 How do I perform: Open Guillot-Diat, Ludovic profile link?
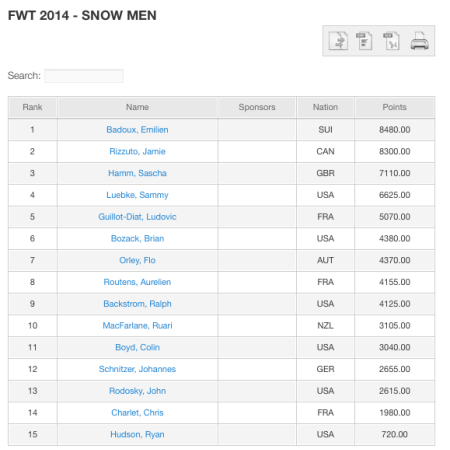click(137, 217)
